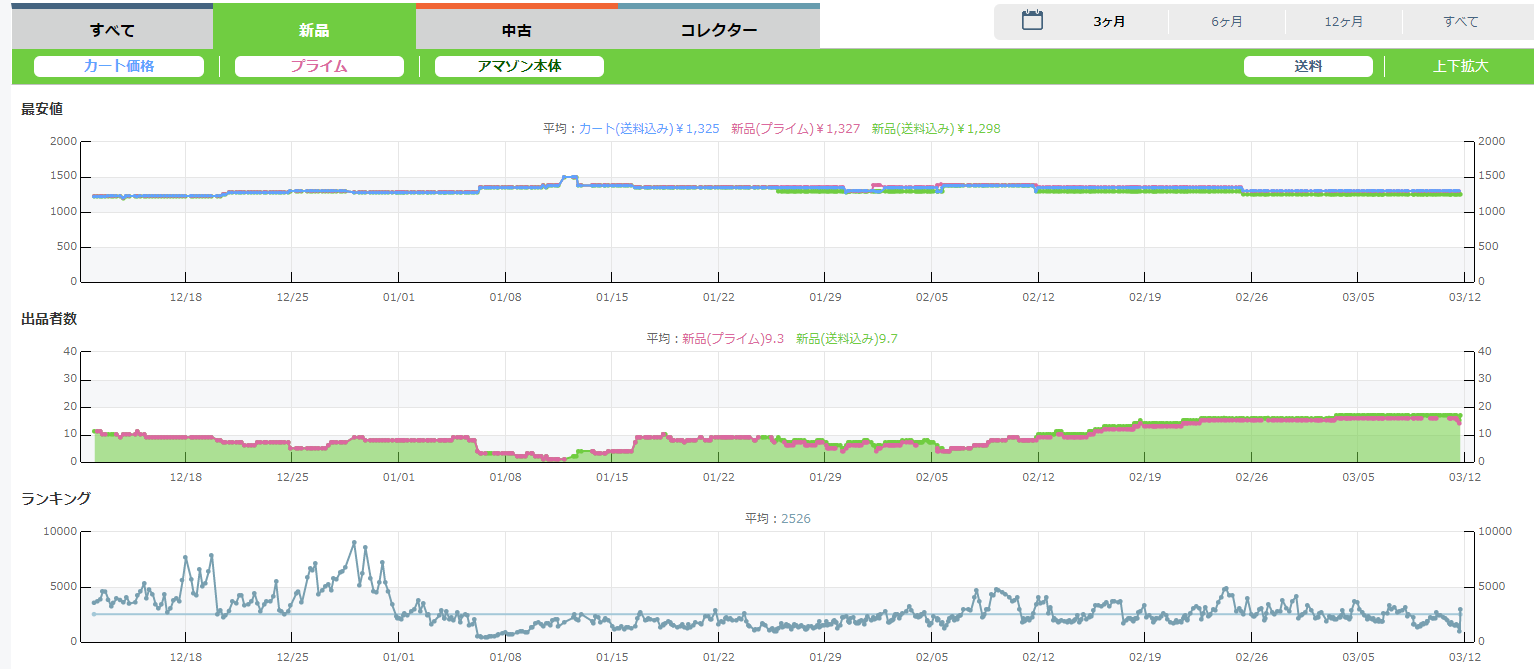Click the カート(送料込み) ¥1,325 price legend
This screenshot has height=669, width=1534.
tap(649, 129)
